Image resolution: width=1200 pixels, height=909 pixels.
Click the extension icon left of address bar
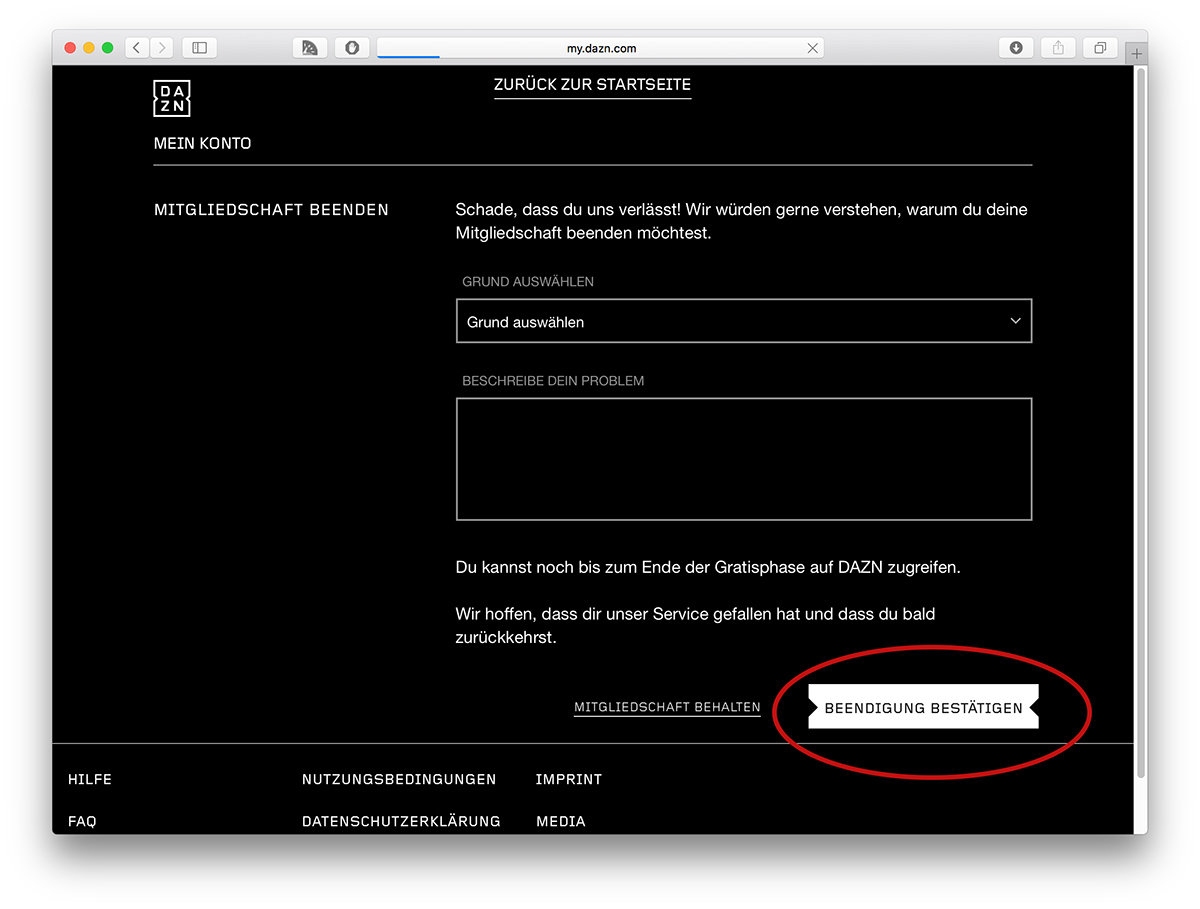pos(352,47)
